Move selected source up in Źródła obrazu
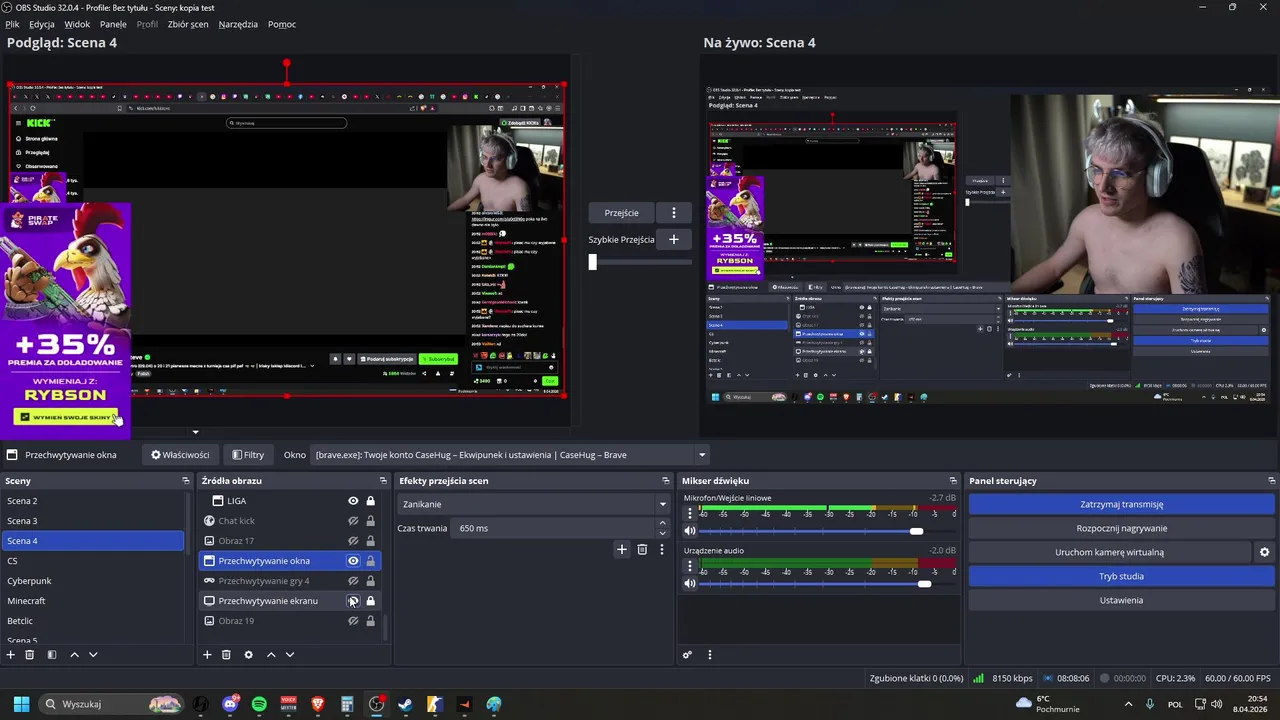Viewport: 1280px width, 720px height. pyautogui.click(x=271, y=655)
